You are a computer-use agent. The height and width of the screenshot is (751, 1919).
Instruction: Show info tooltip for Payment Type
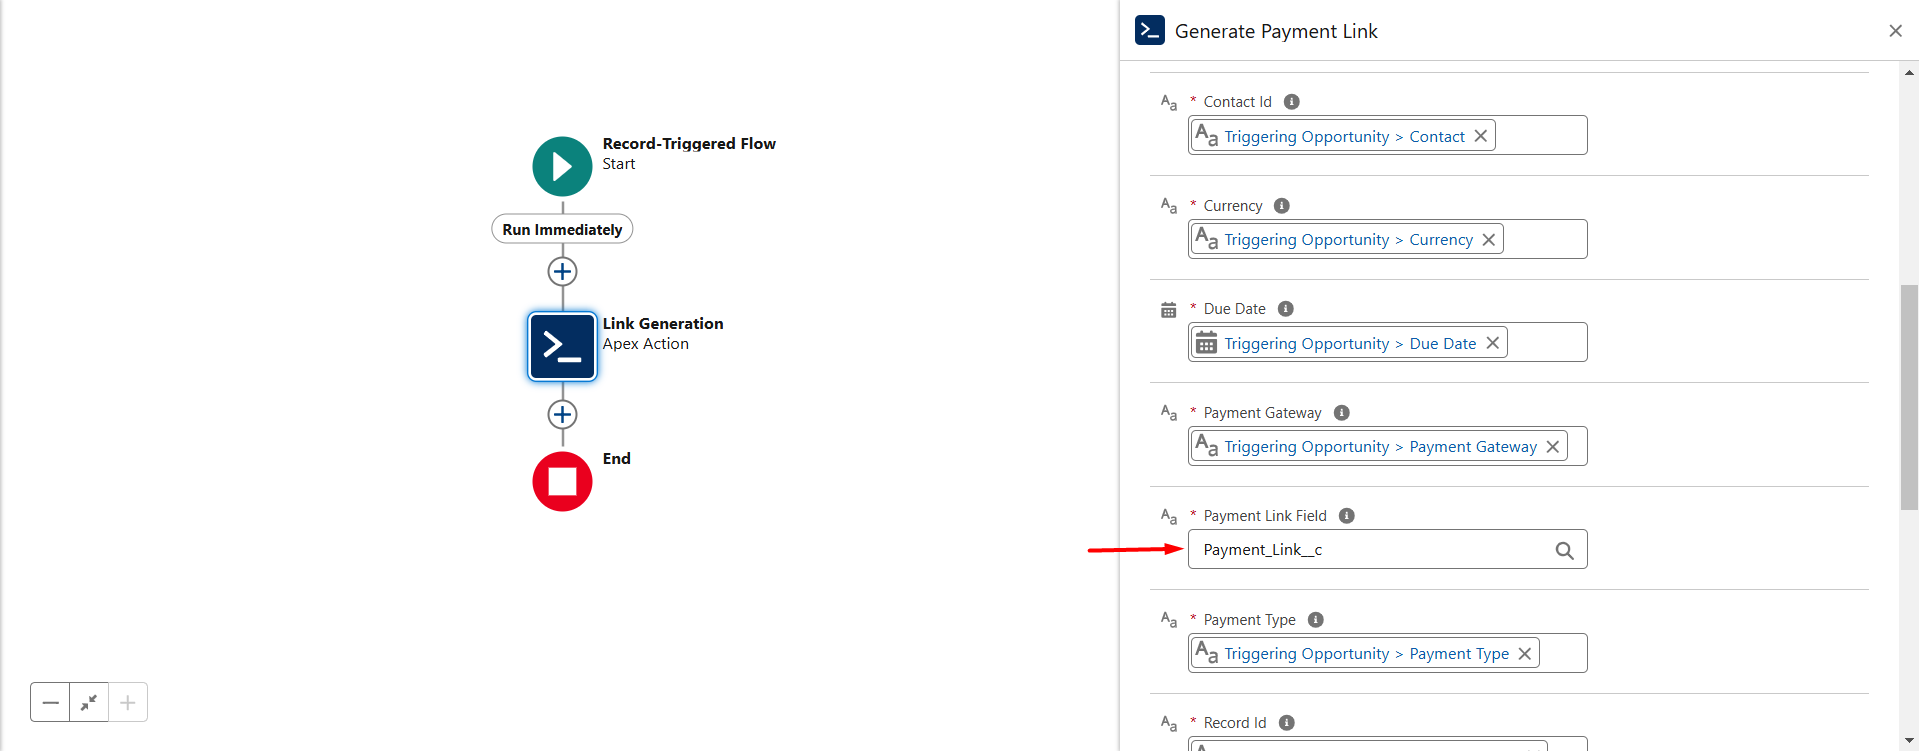[x=1316, y=620]
